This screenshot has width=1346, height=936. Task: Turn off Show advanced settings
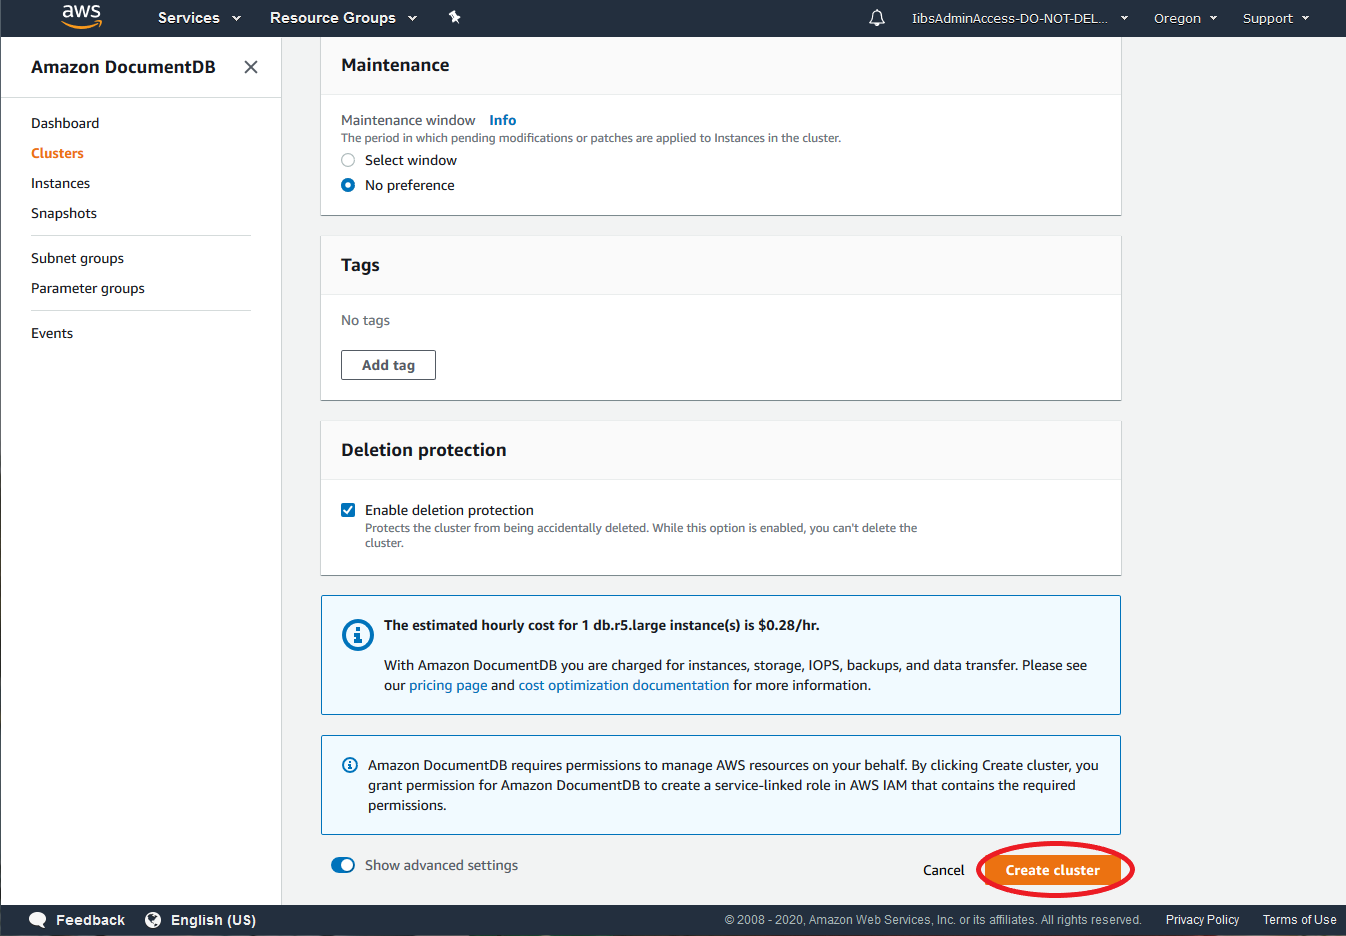(343, 865)
